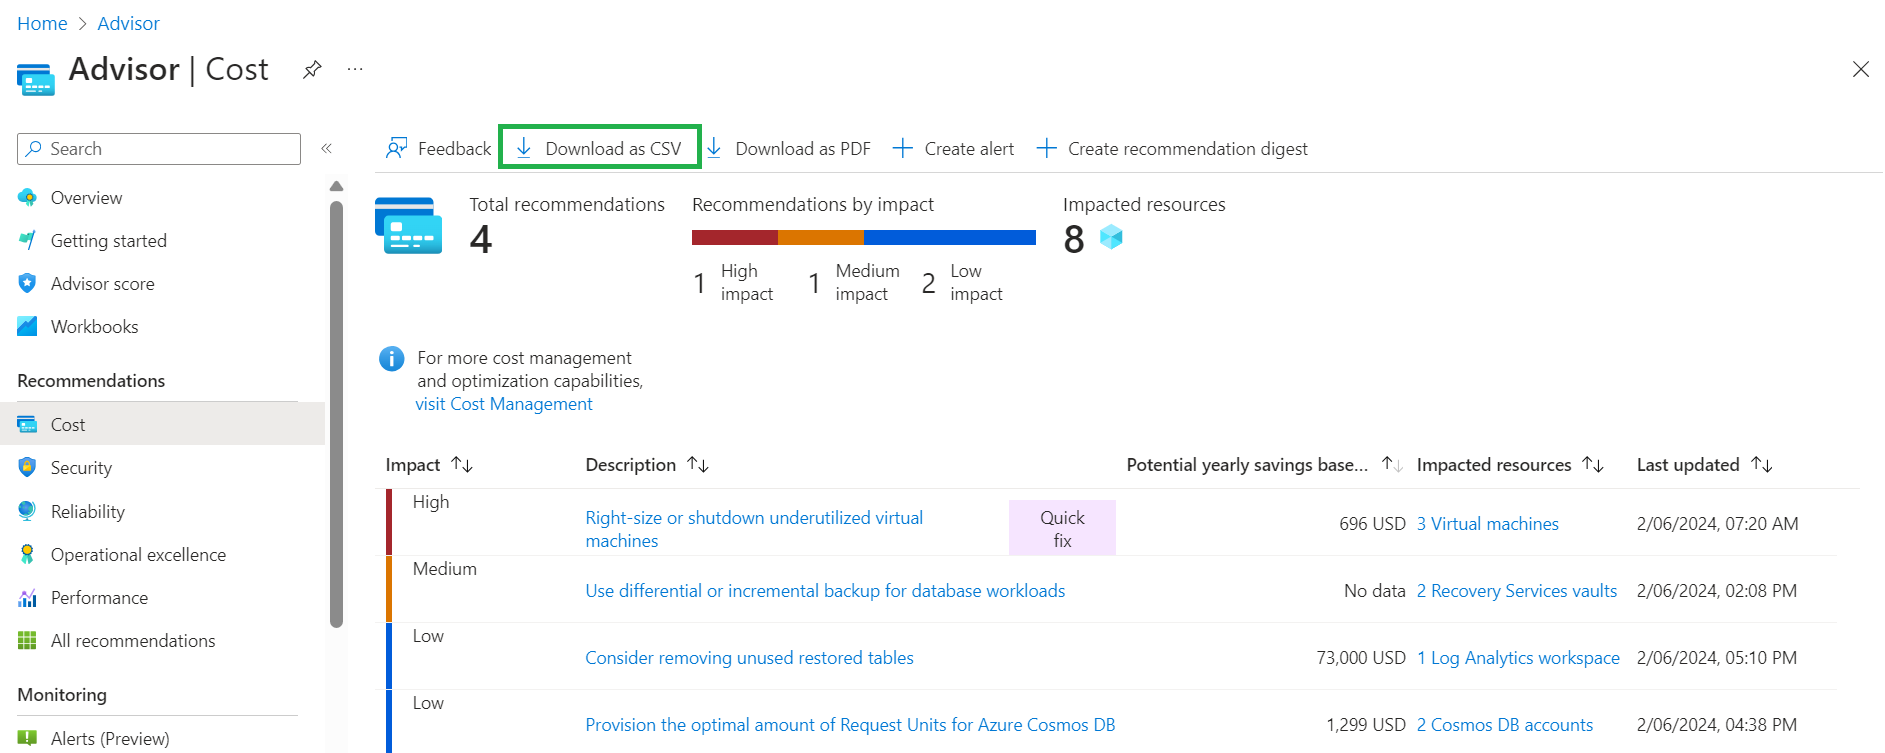Image resolution: width=1885 pixels, height=753 pixels.
Task: Sort table by Impact column
Action: coord(462,465)
